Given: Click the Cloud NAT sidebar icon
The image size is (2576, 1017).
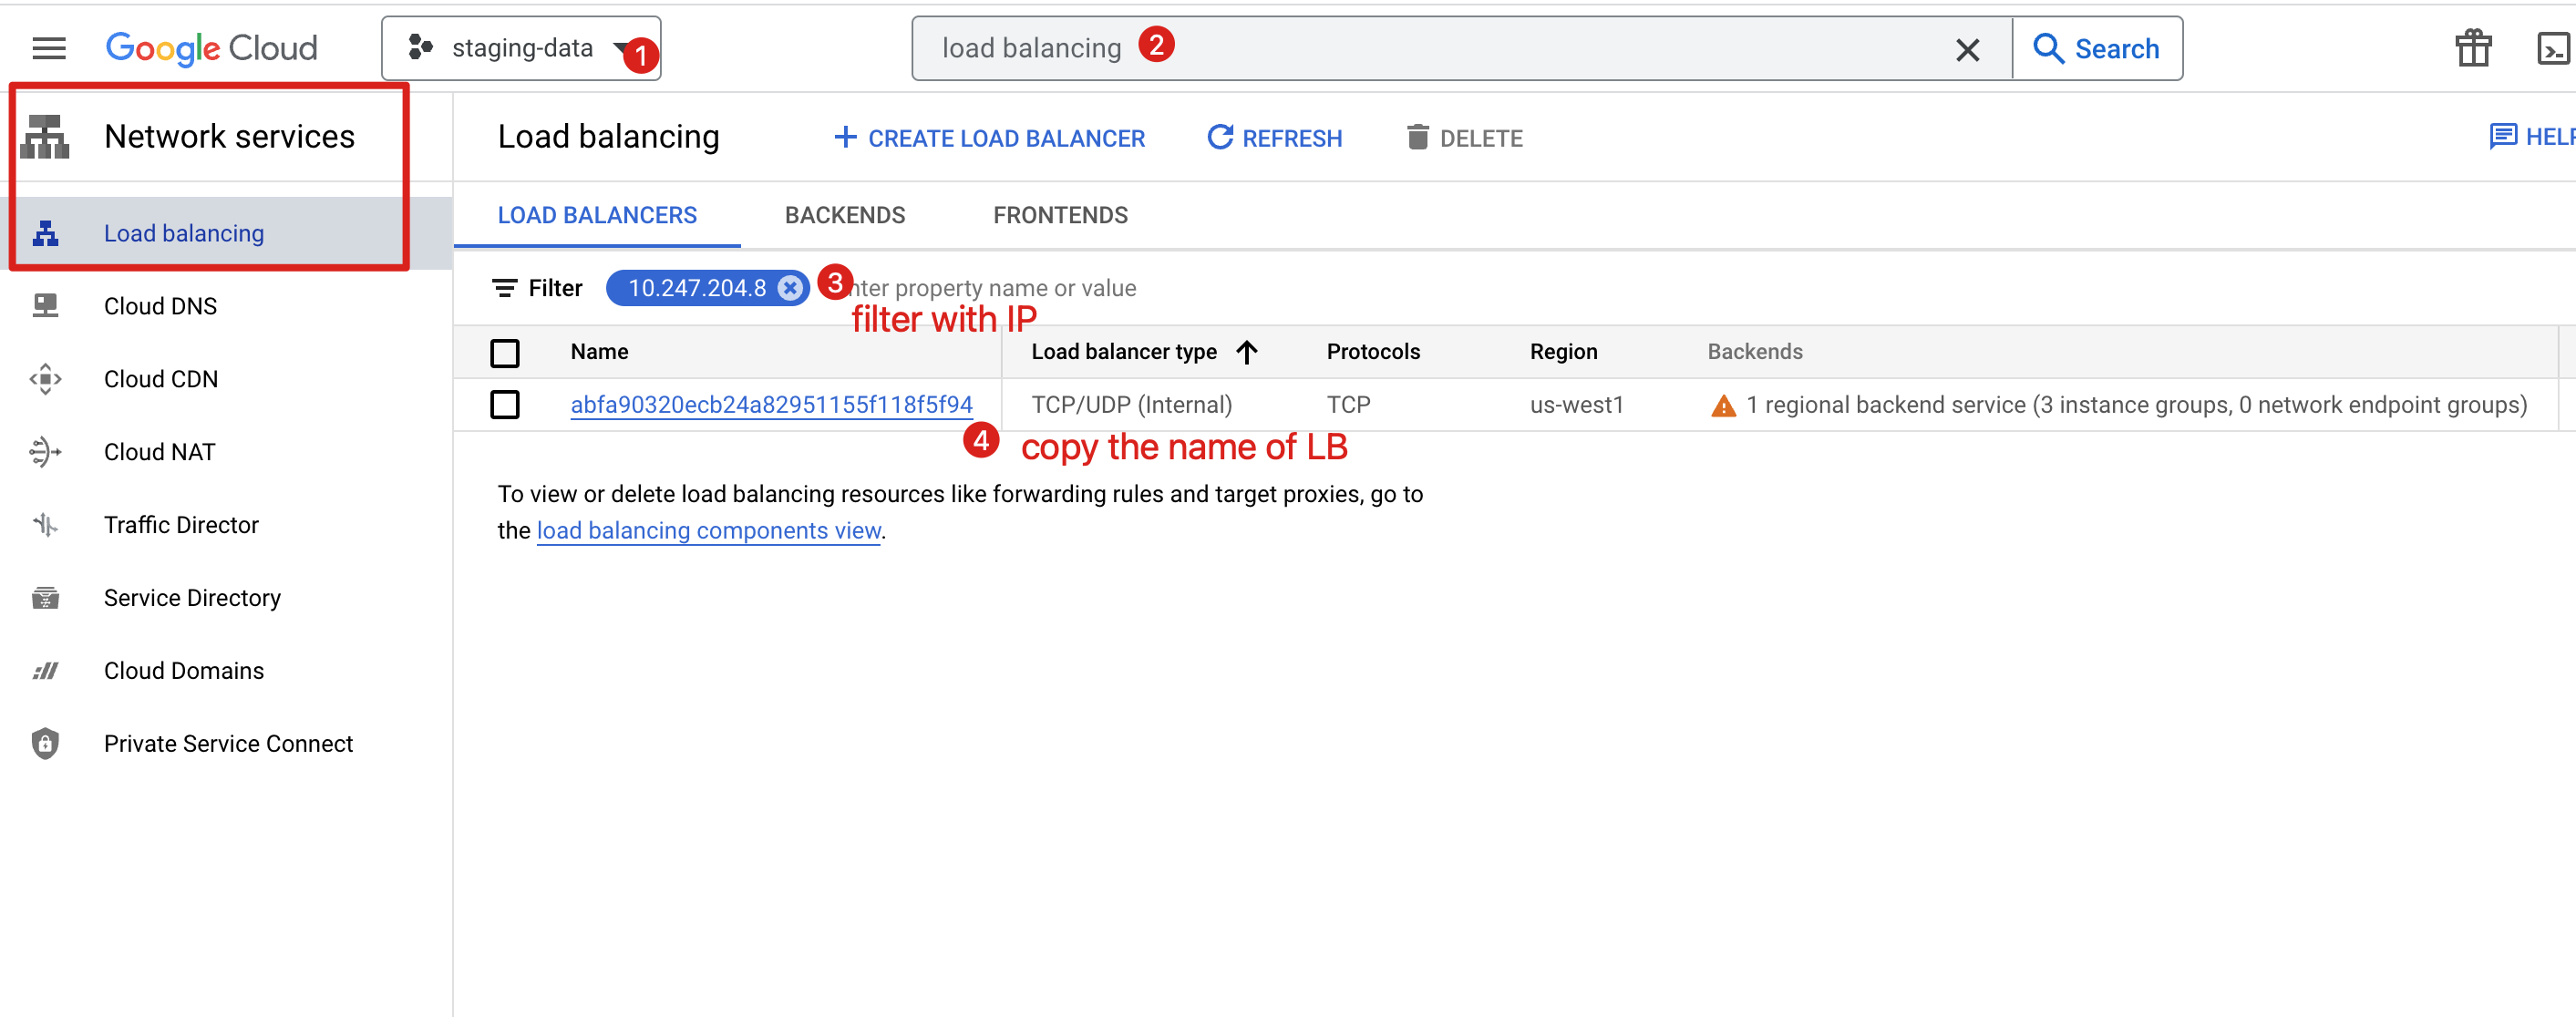Looking at the screenshot, I should coord(43,454).
